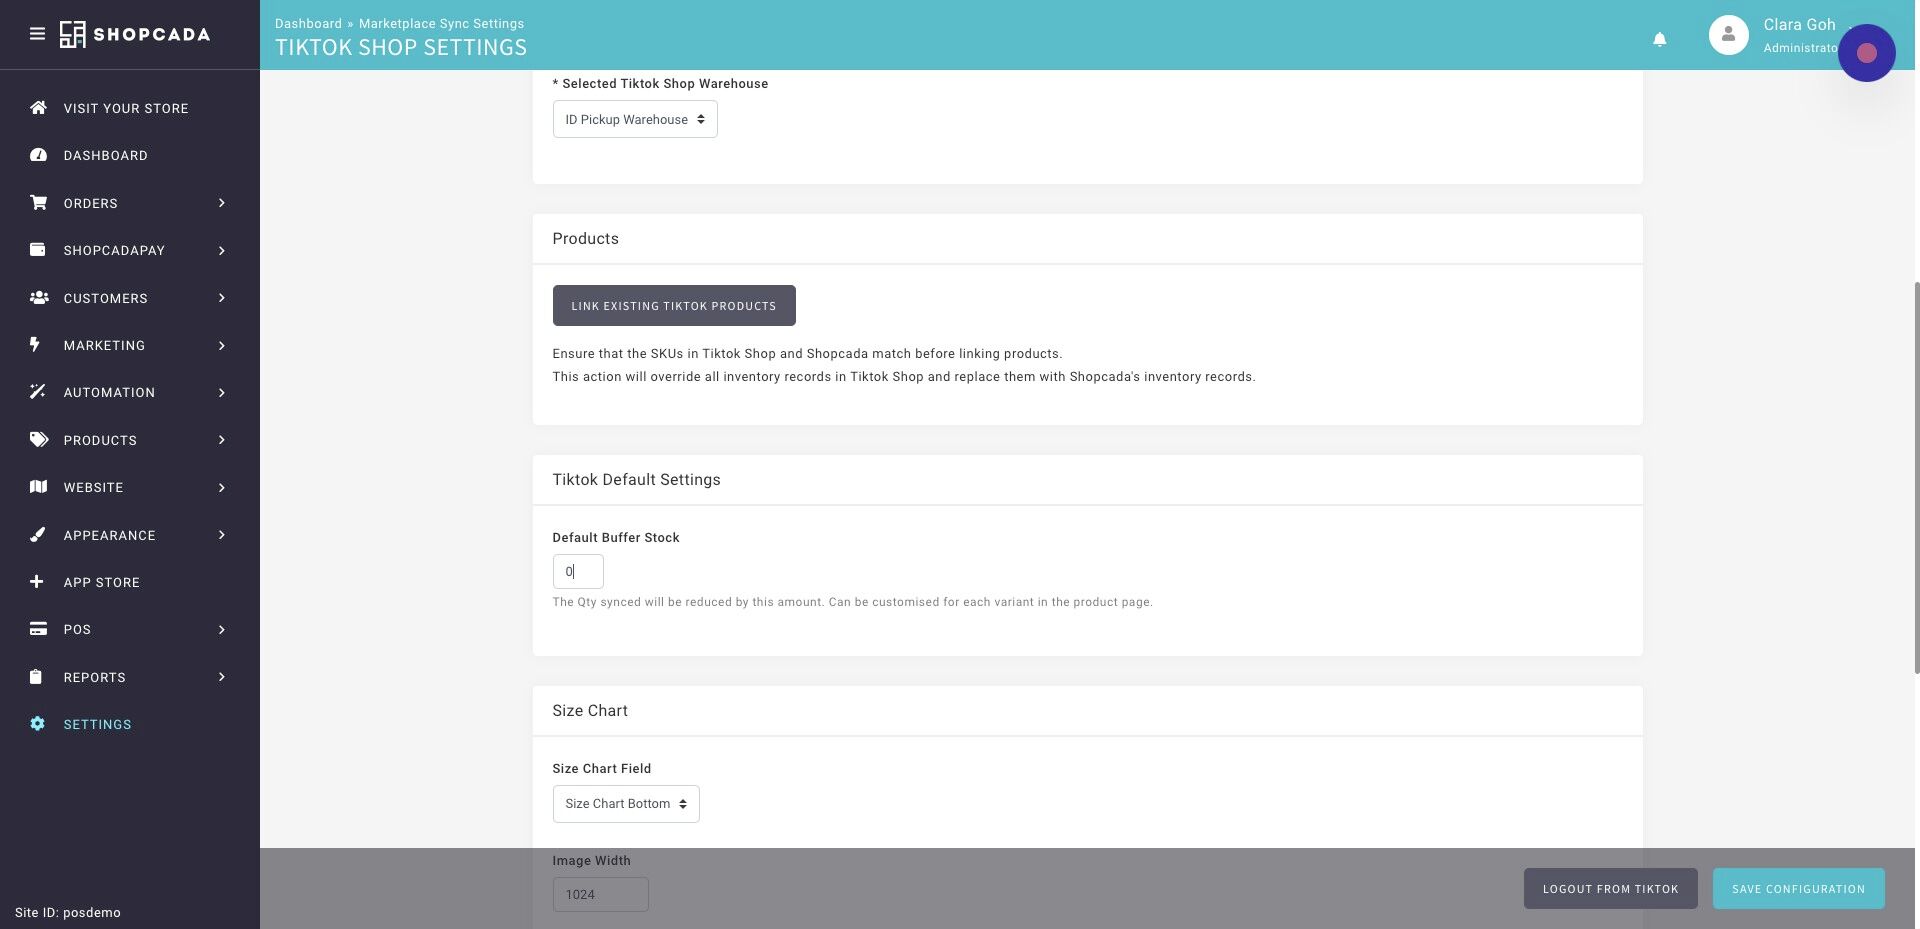Expand the Products submenu chevron
The height and width of the screenshot is (929, 1920).
click(x=222, y=440)
